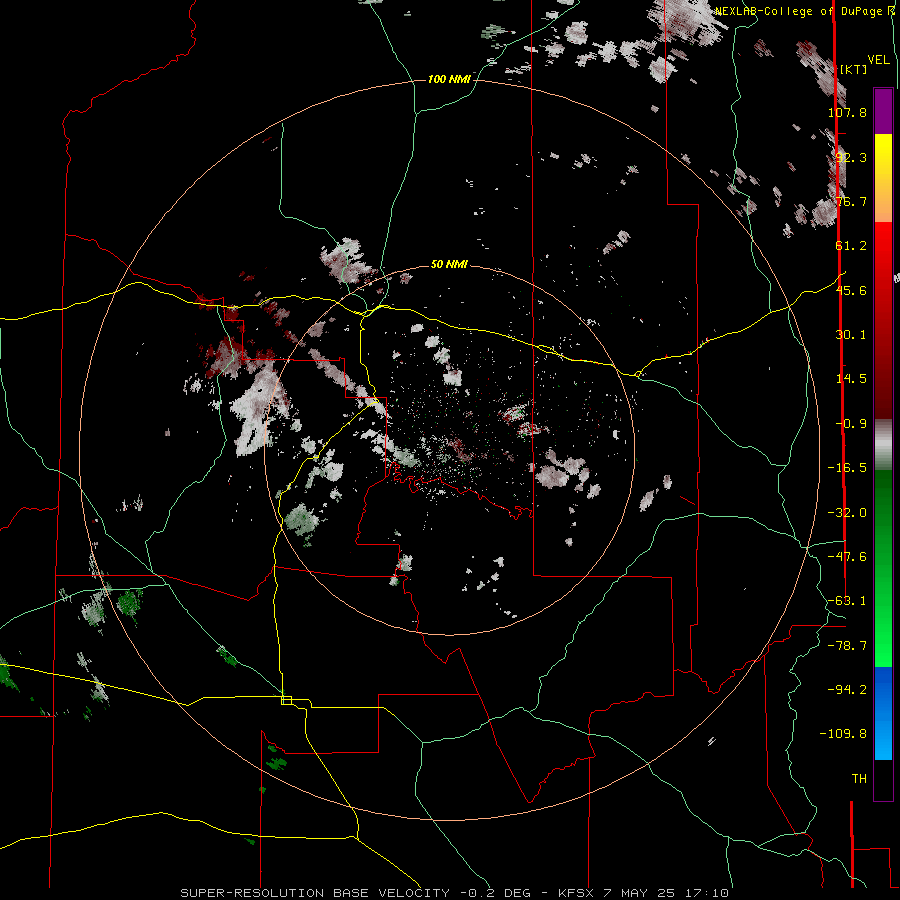The image size is (900, 900).
Task: Click the -47.6 legend value
Action: (847, 557)
